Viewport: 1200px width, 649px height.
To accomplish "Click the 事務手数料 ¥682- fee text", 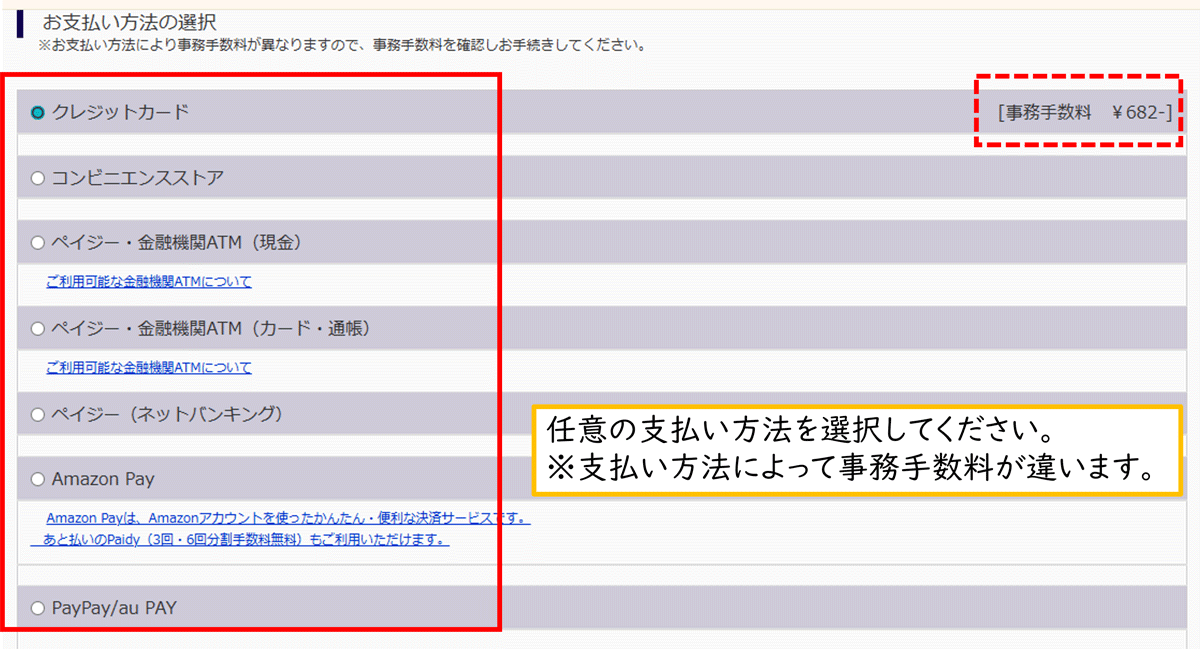I will 1084,113.
